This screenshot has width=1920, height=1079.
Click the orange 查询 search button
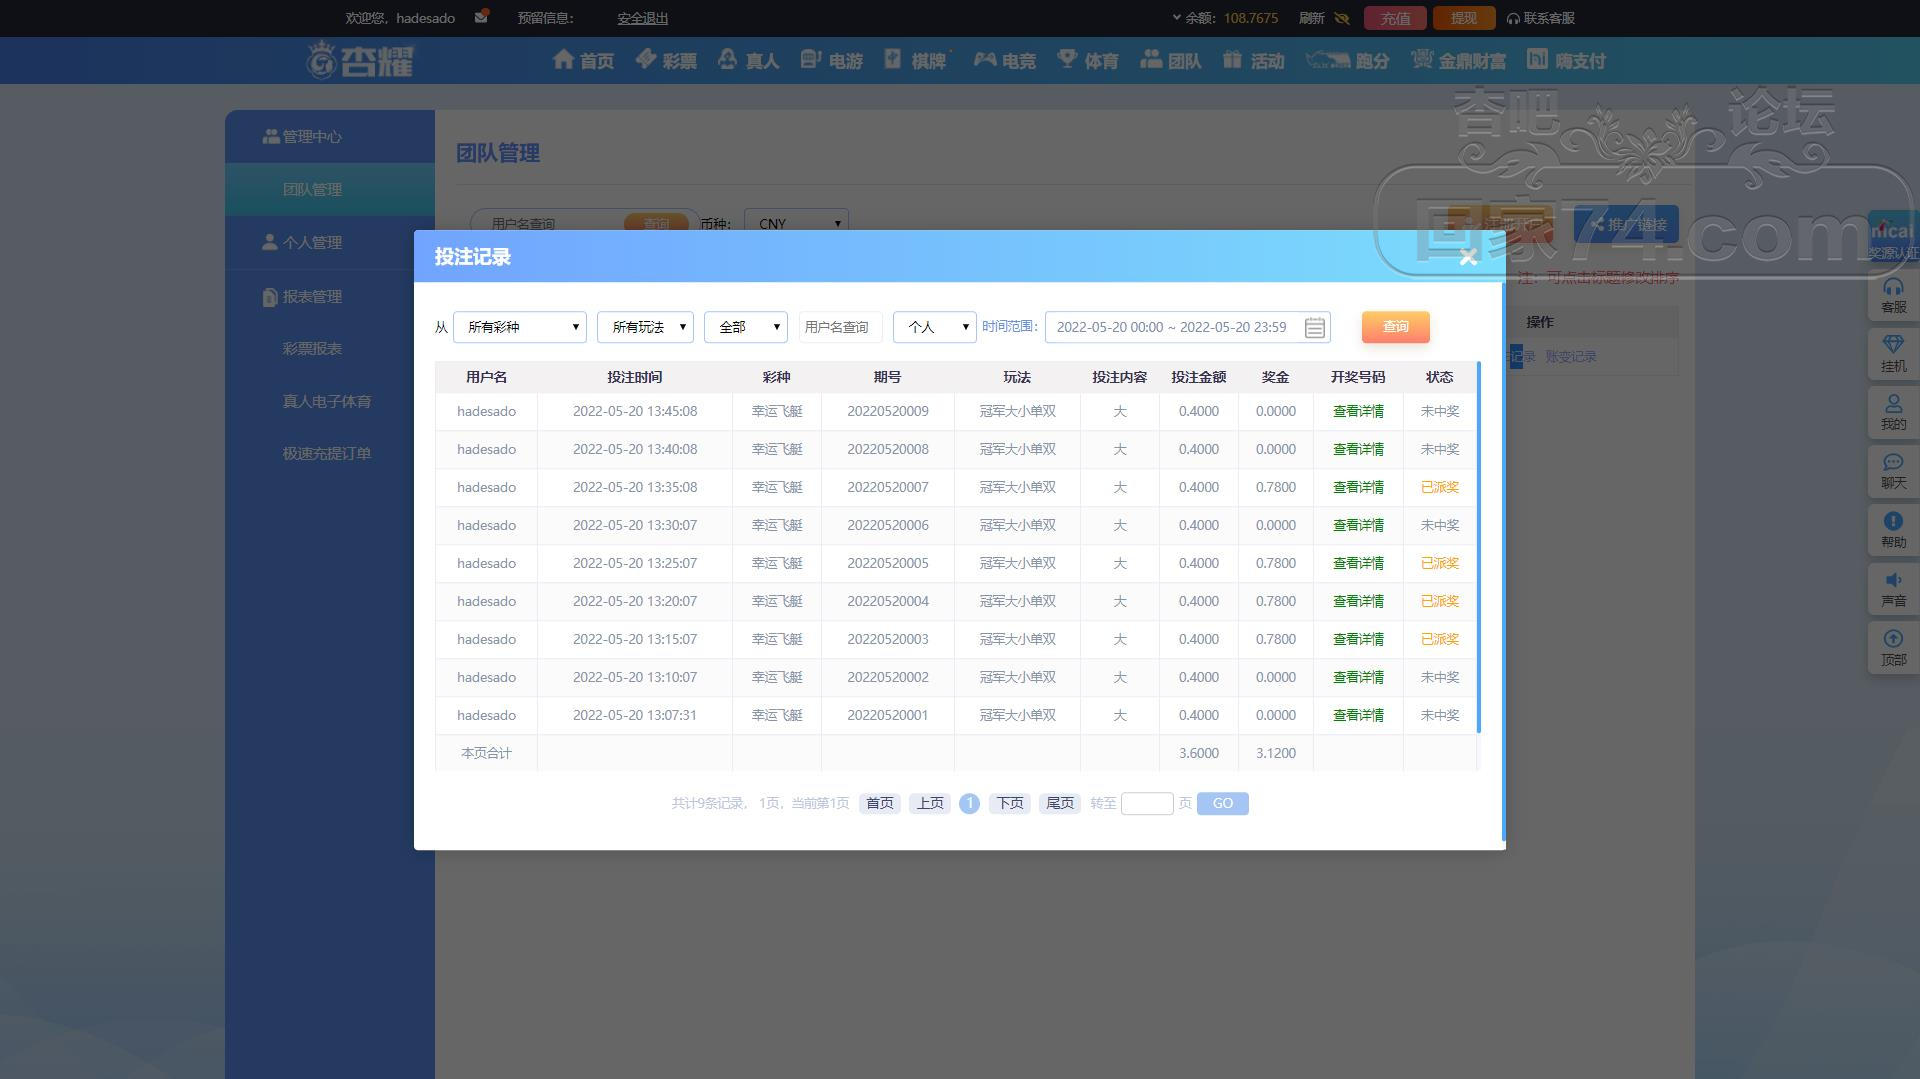point(1395,327)
